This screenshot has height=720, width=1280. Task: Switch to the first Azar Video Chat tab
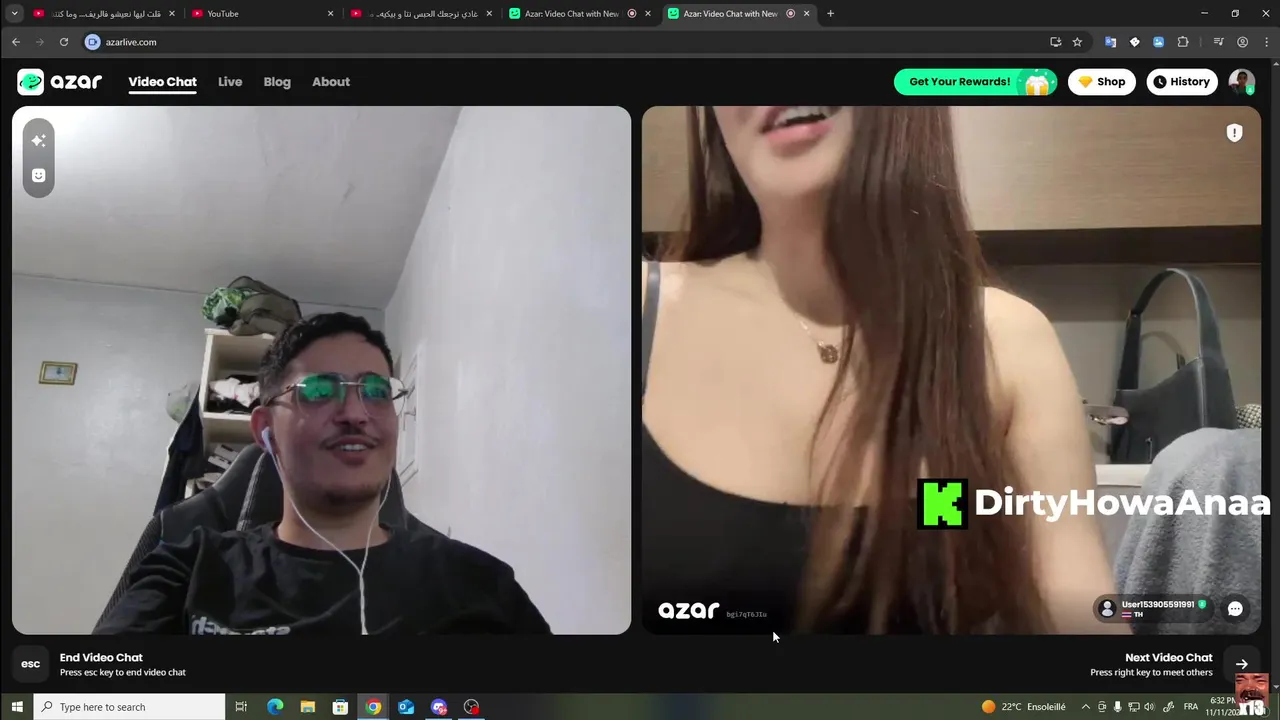point(581,14)
